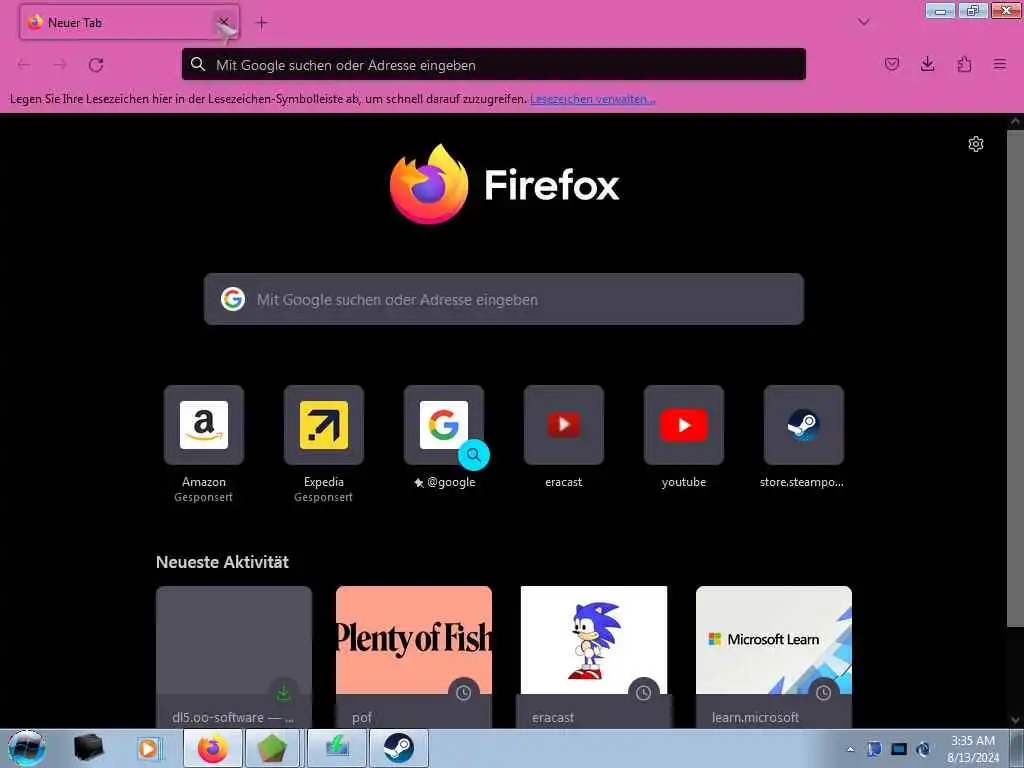Open Steam from the taskbar
The width and height of the screenshot is (1024, 768).
(x=398, y=748)
